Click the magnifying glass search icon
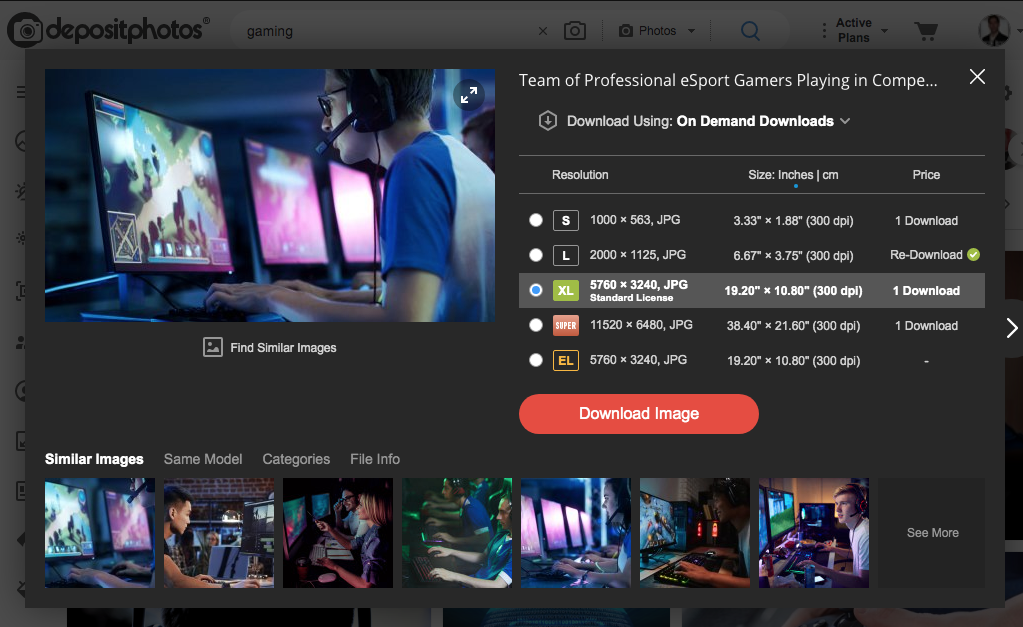Screen dimensions: 1023x627 [x=750, y=31]
